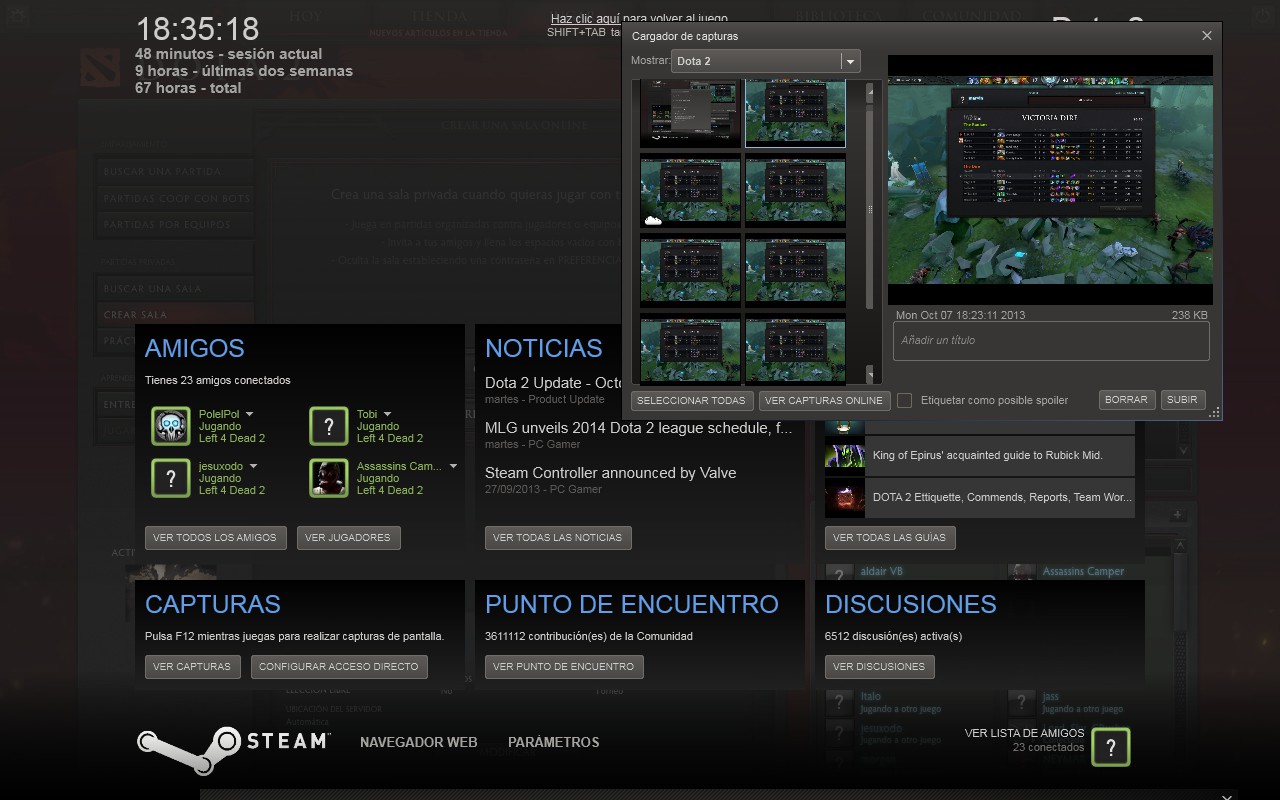The width and height of the screenshot is (1280, 800).
Task: Click VER CAPTURAS ONLINE button
Action: coord(824,400)
